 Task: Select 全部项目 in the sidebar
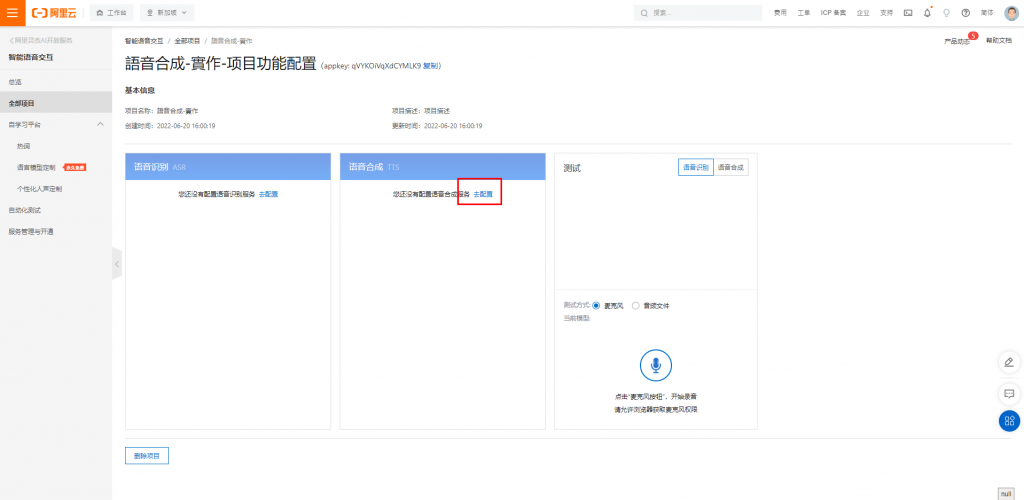point(56,103)
